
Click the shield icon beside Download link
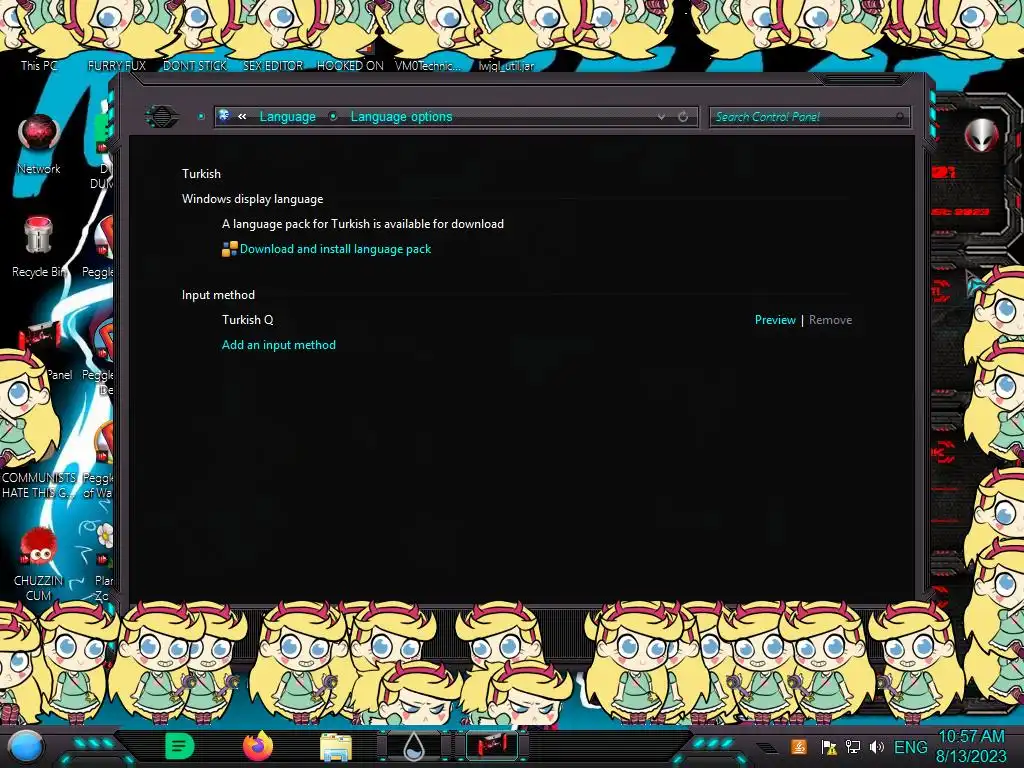click(x=229, y=249)
